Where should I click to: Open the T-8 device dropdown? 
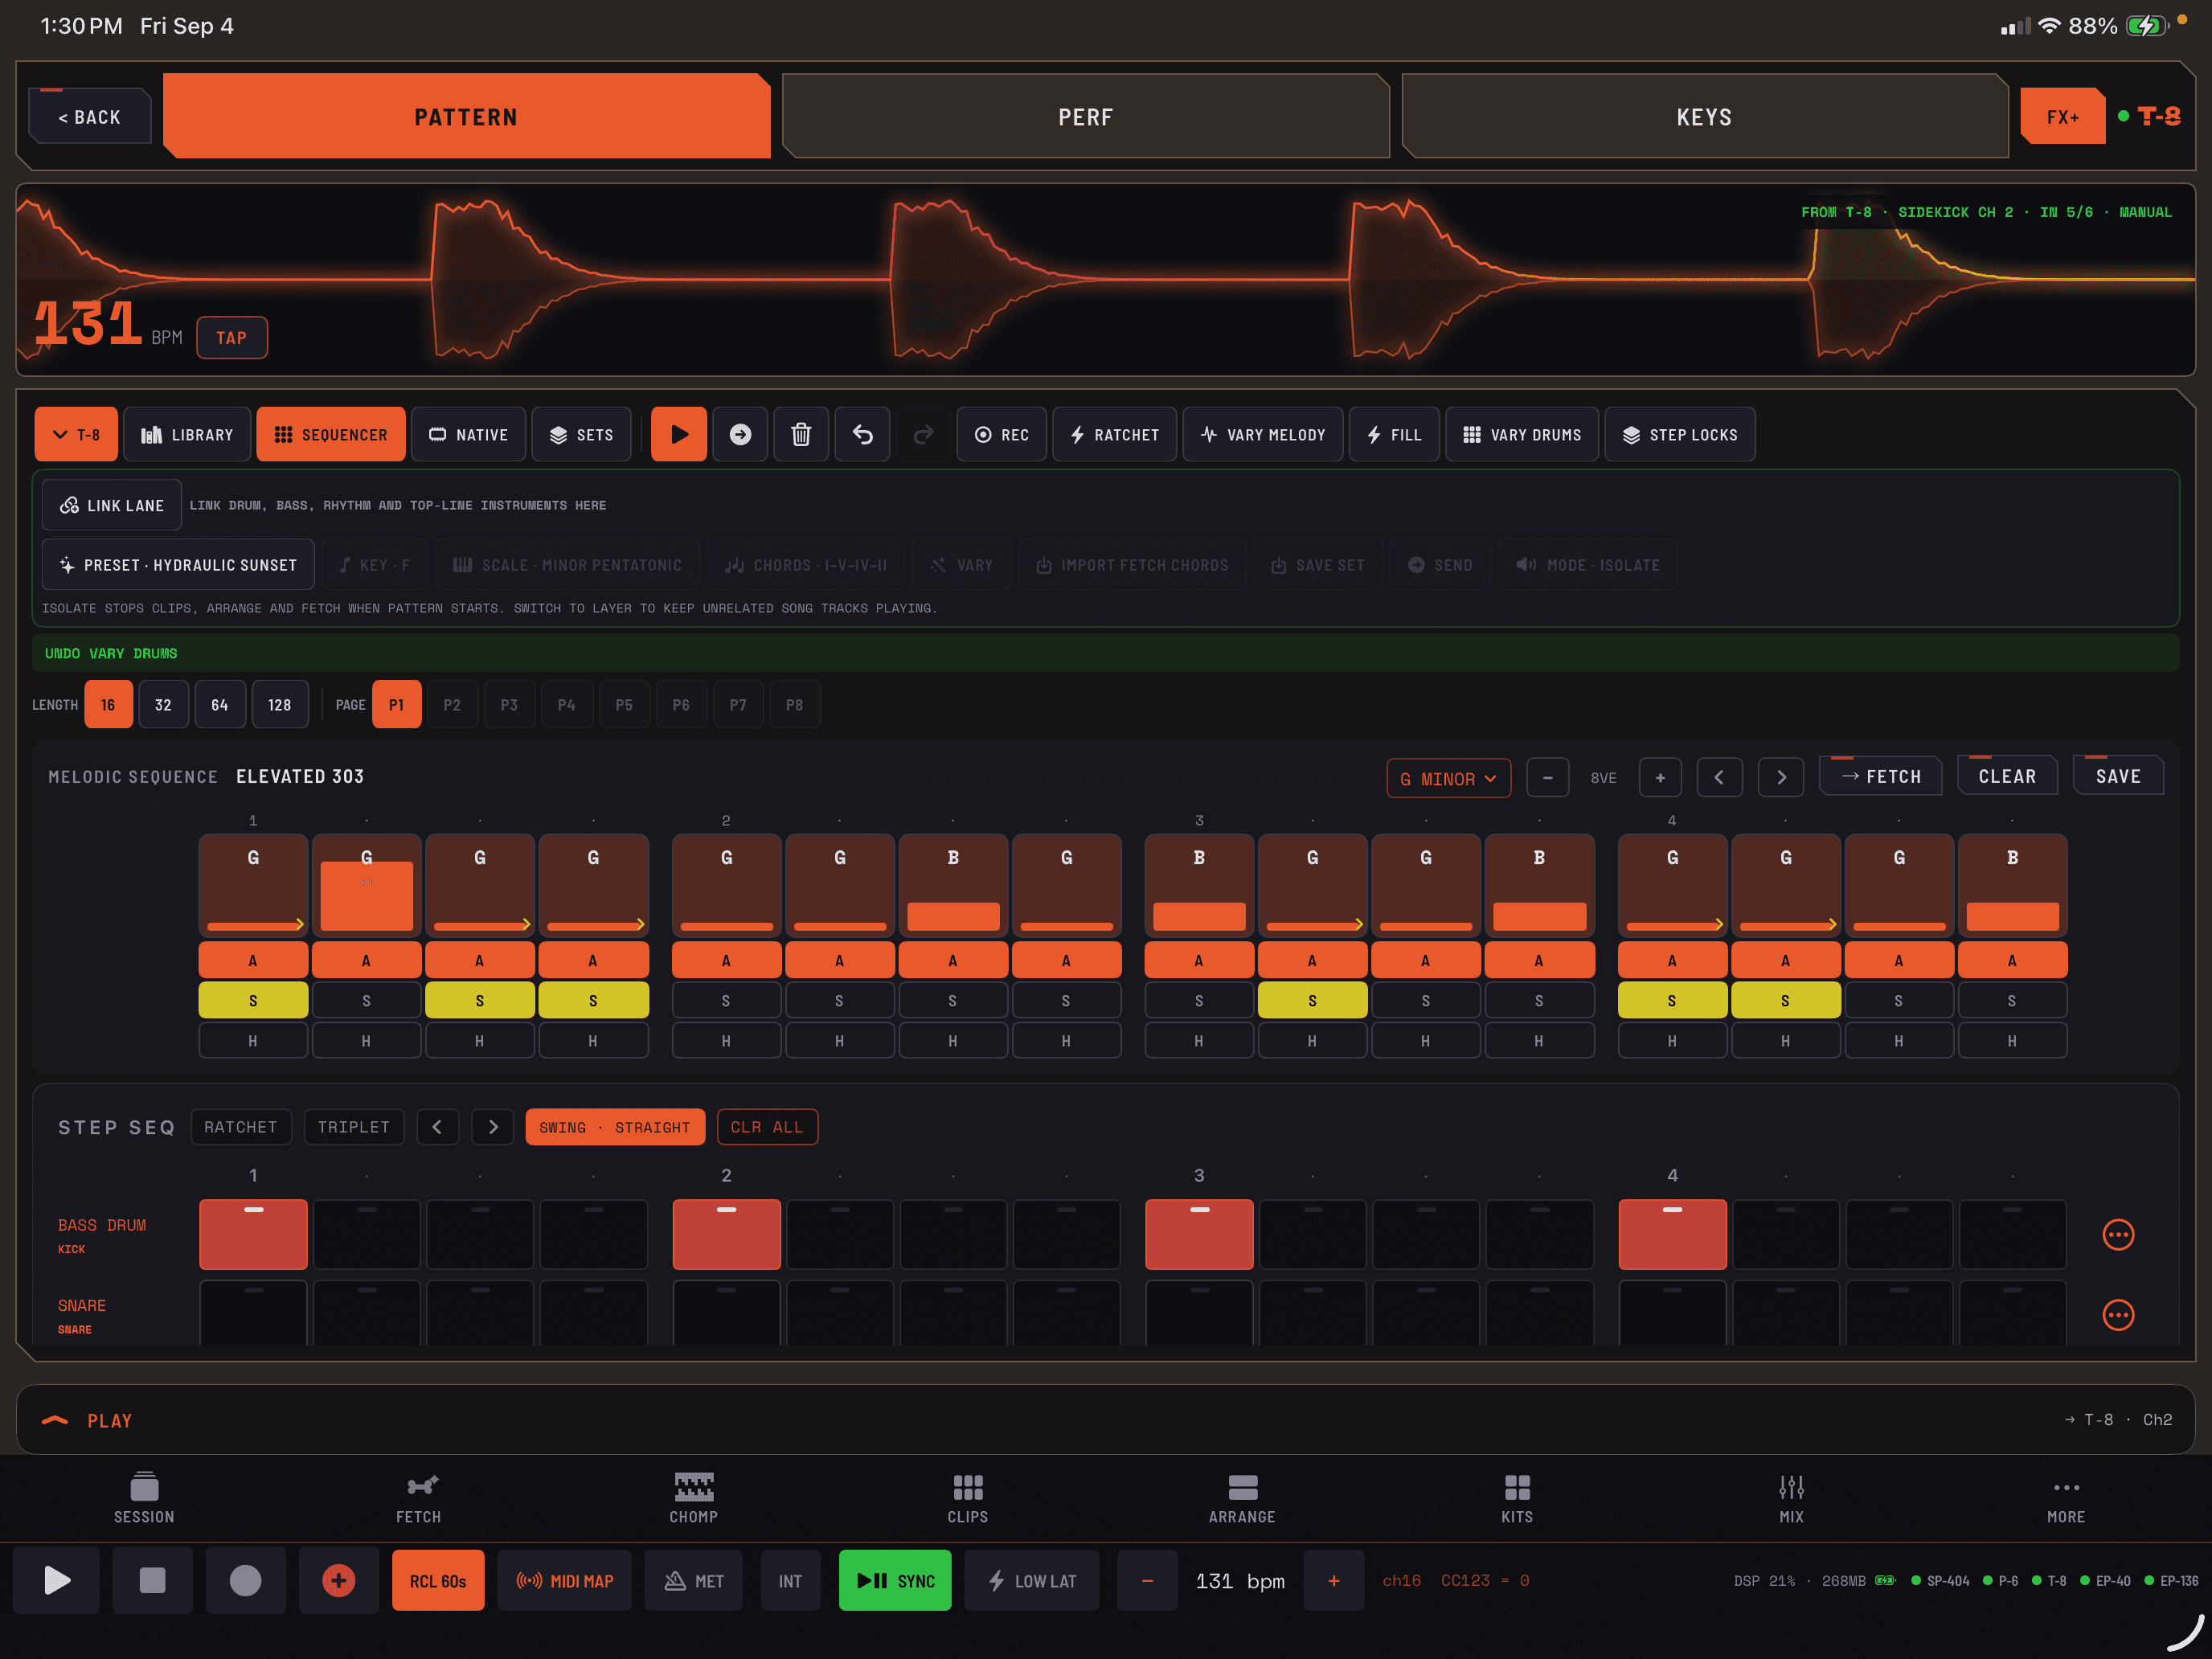click(x=76, y=434)
